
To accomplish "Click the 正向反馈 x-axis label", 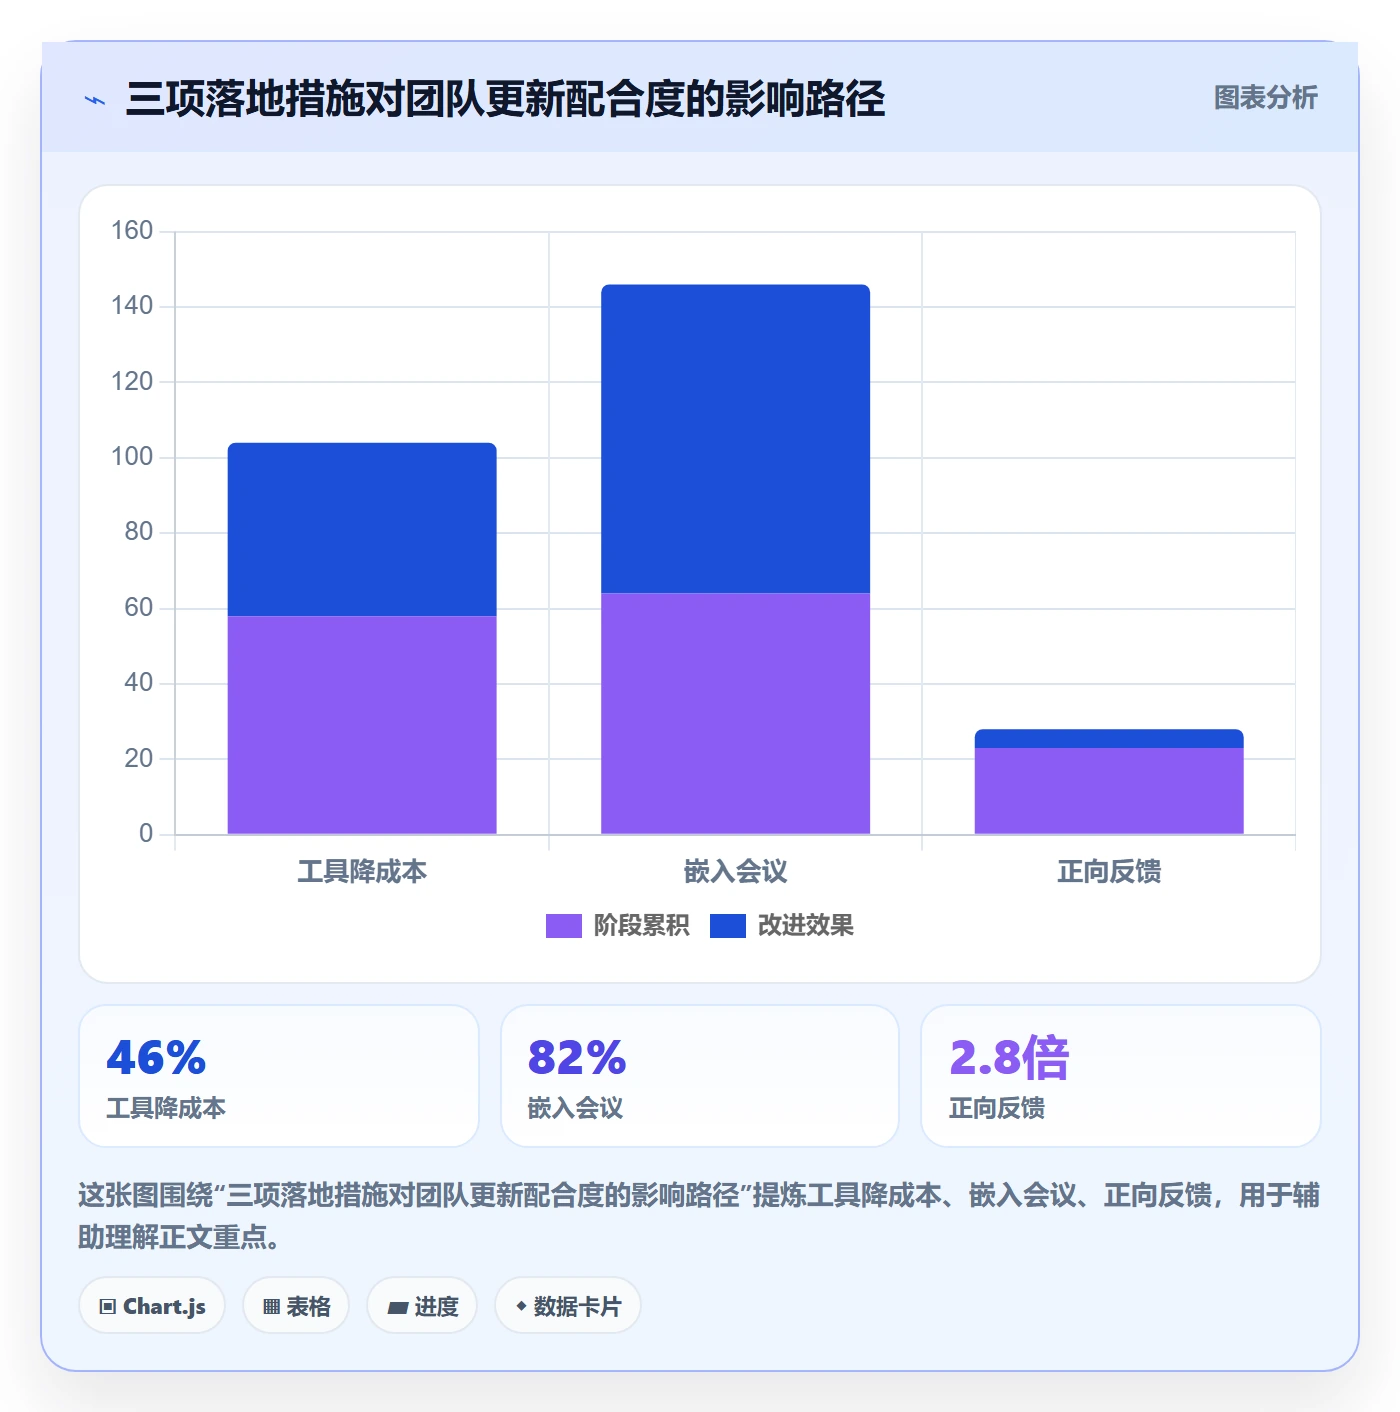I will pos(1109,872).
